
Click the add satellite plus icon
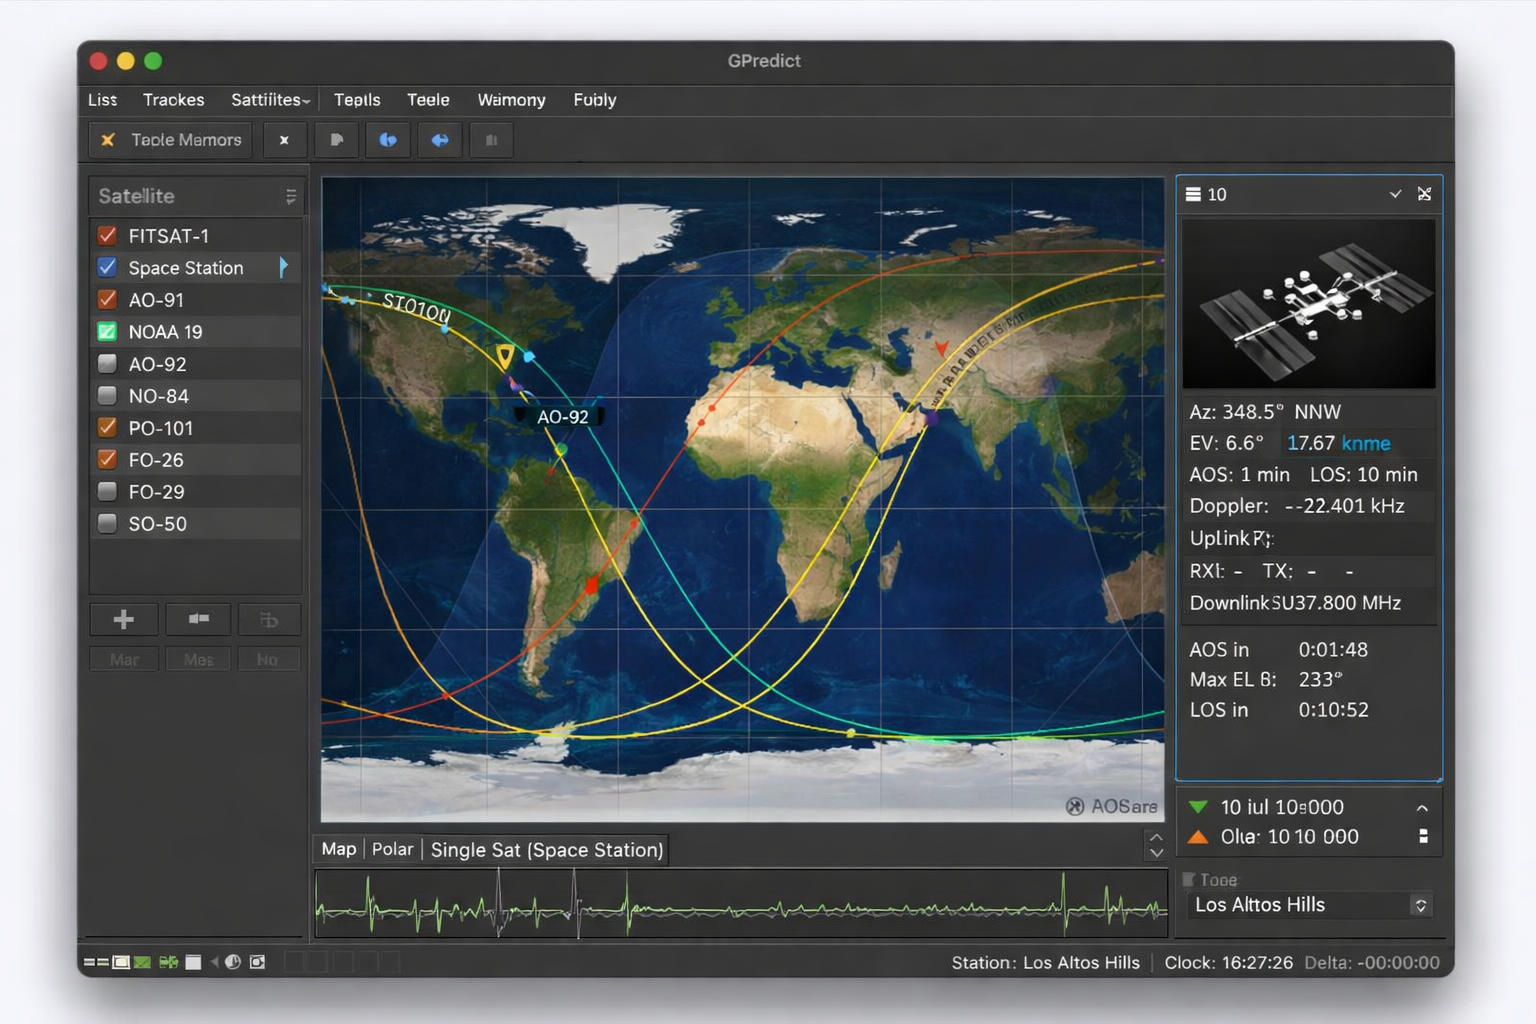pyautogui.click(x=123, y=619)
